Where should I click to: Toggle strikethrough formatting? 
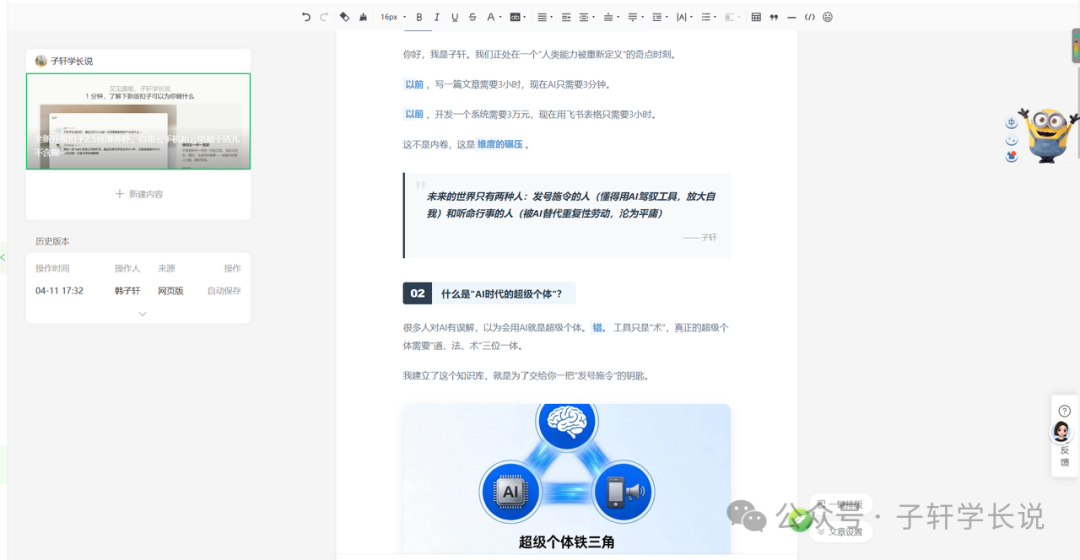472,17
